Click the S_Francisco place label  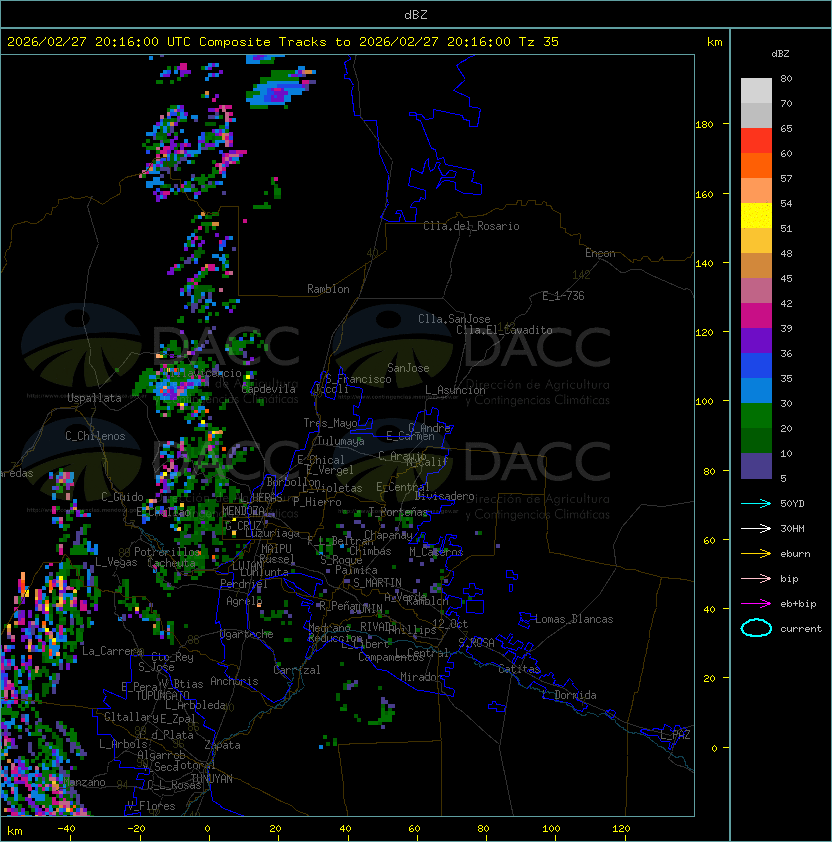[x=358, y=379]
